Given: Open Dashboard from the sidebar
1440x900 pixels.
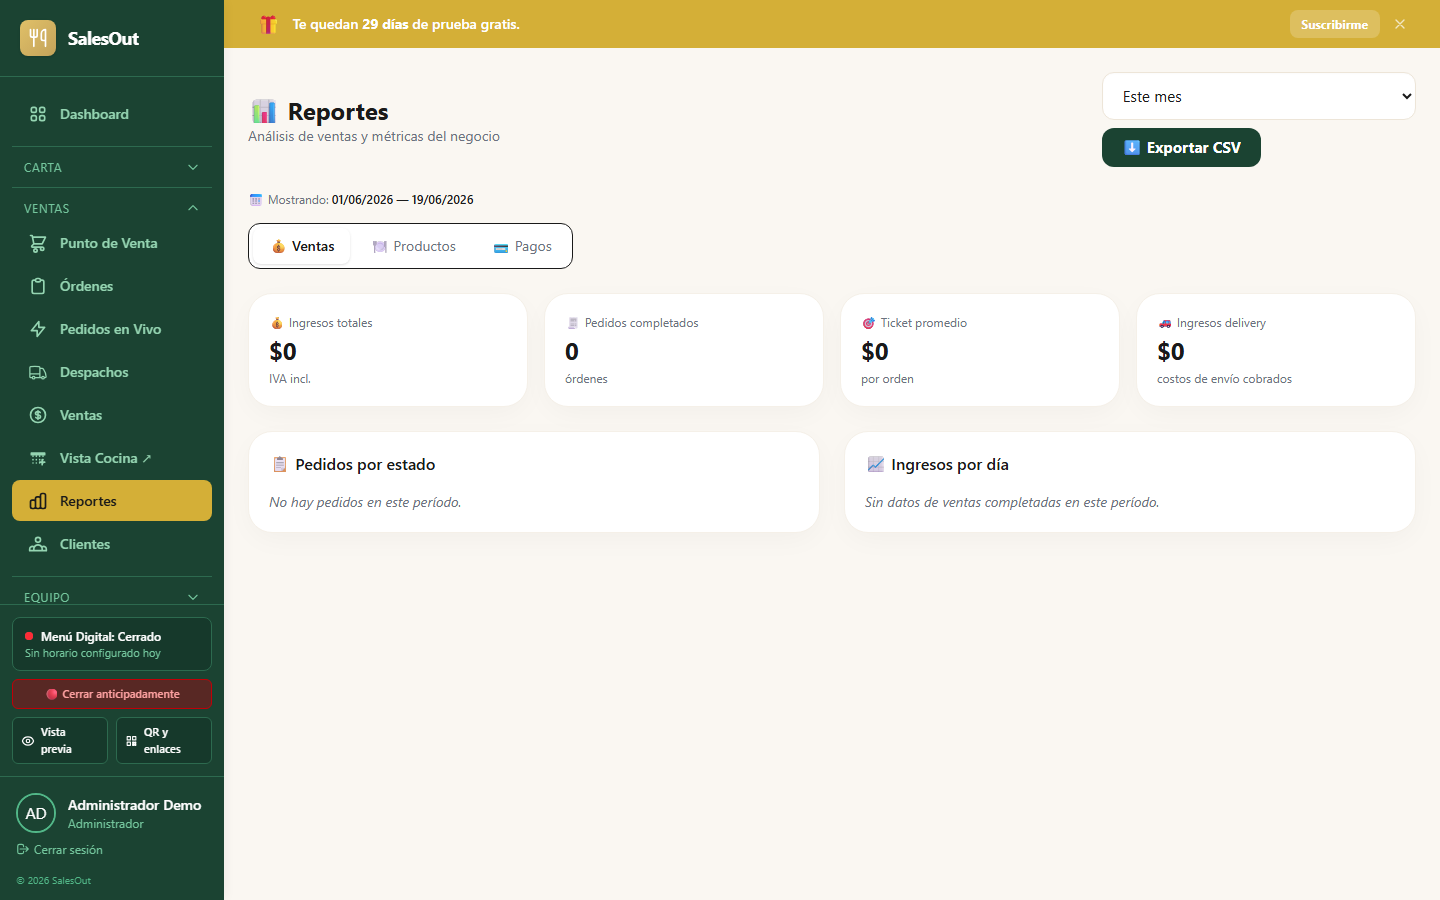Looking at the screenshot, I should (112, 114).
